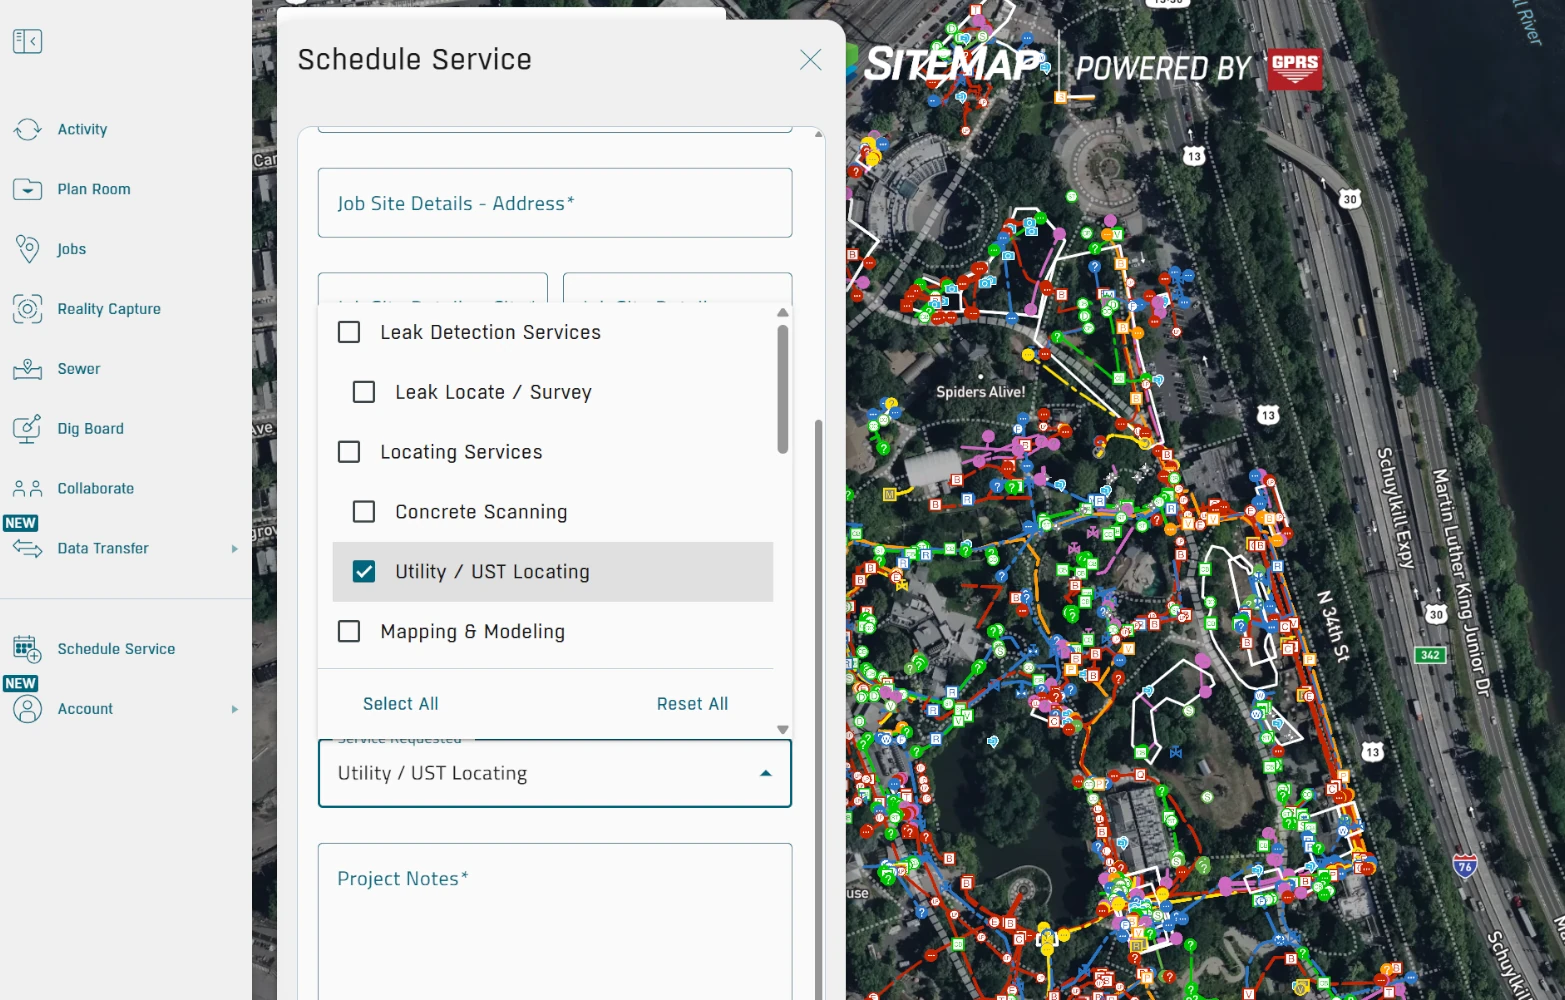Expand the Account submenu
The width and height of the screenshot is (1565, 1000).
235,709
